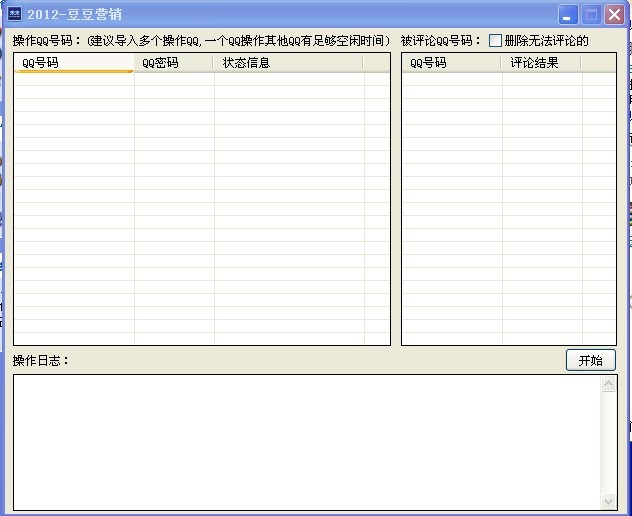Click inside the 操作日志 text area

(307, 443)
